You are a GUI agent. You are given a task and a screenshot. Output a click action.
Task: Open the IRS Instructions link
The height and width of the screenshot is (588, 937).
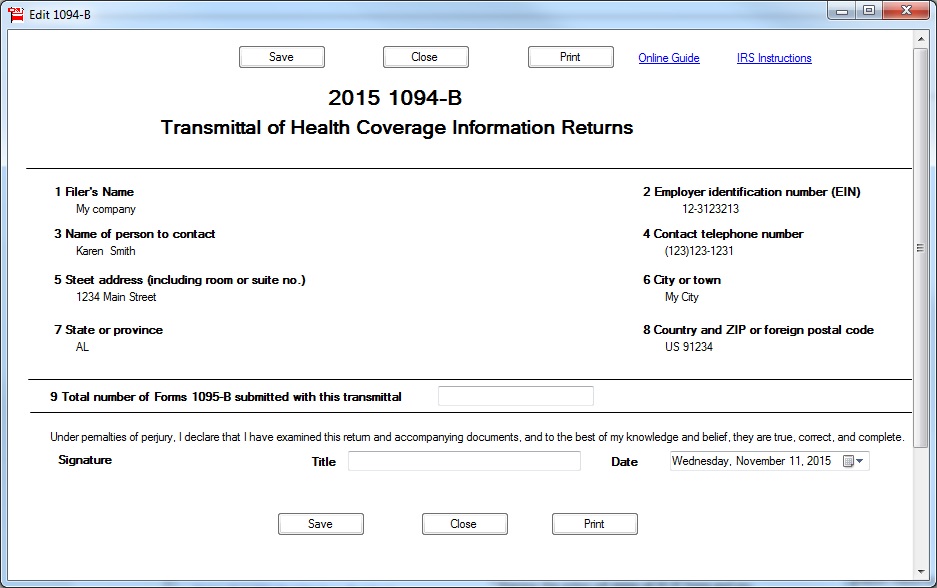point(774,58)
